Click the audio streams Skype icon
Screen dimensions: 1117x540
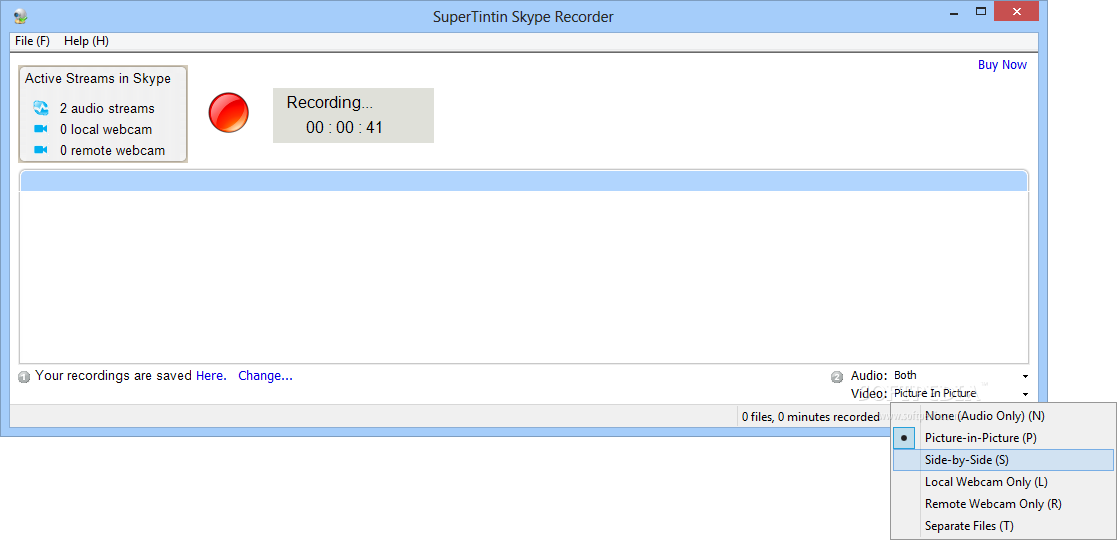(41, 108)
